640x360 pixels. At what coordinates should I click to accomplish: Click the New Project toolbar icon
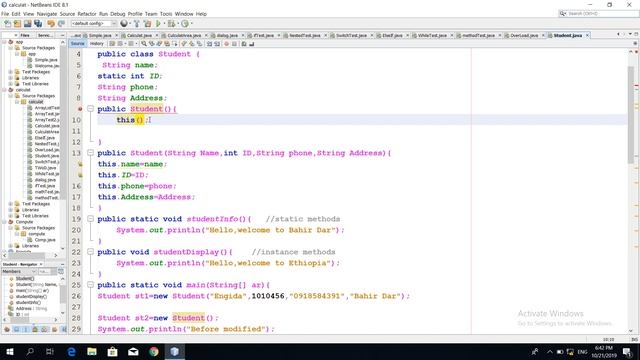point(17,24)
